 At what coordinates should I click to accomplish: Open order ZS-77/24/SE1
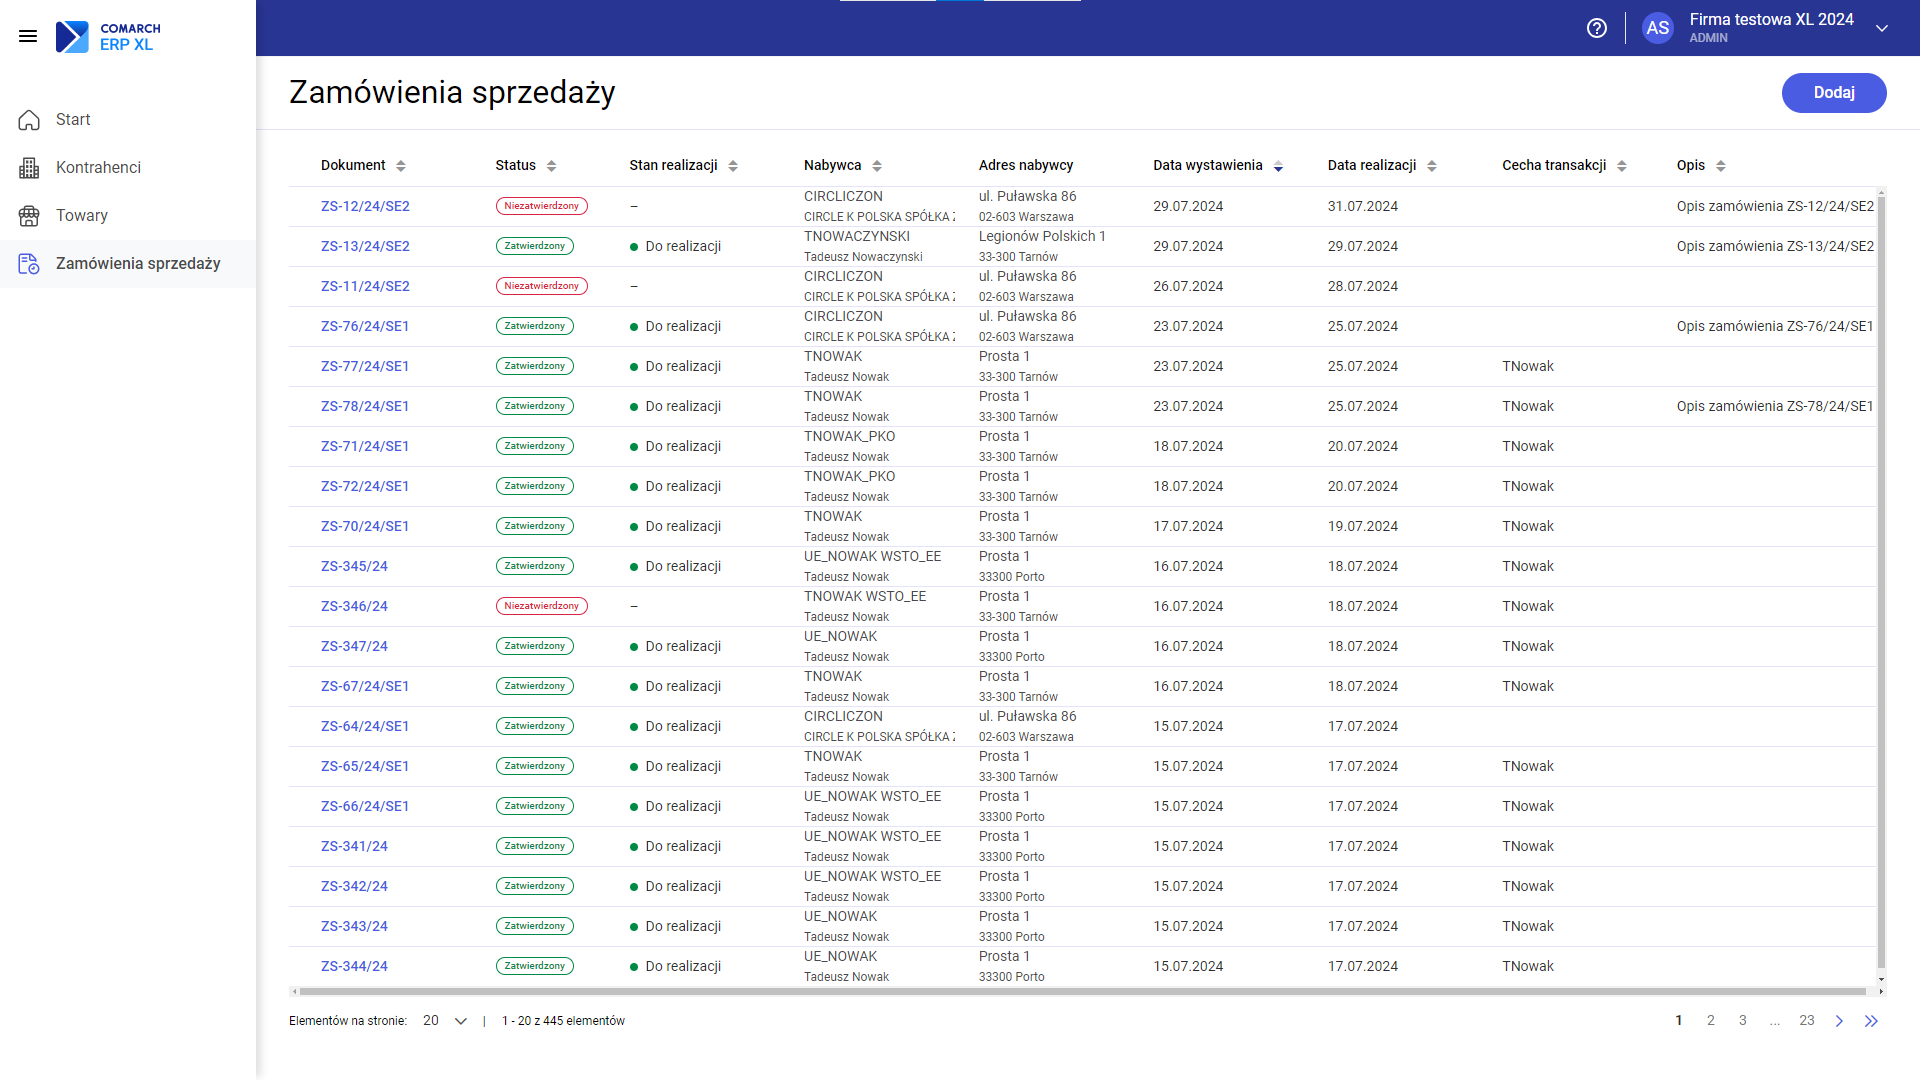[365, 367]
